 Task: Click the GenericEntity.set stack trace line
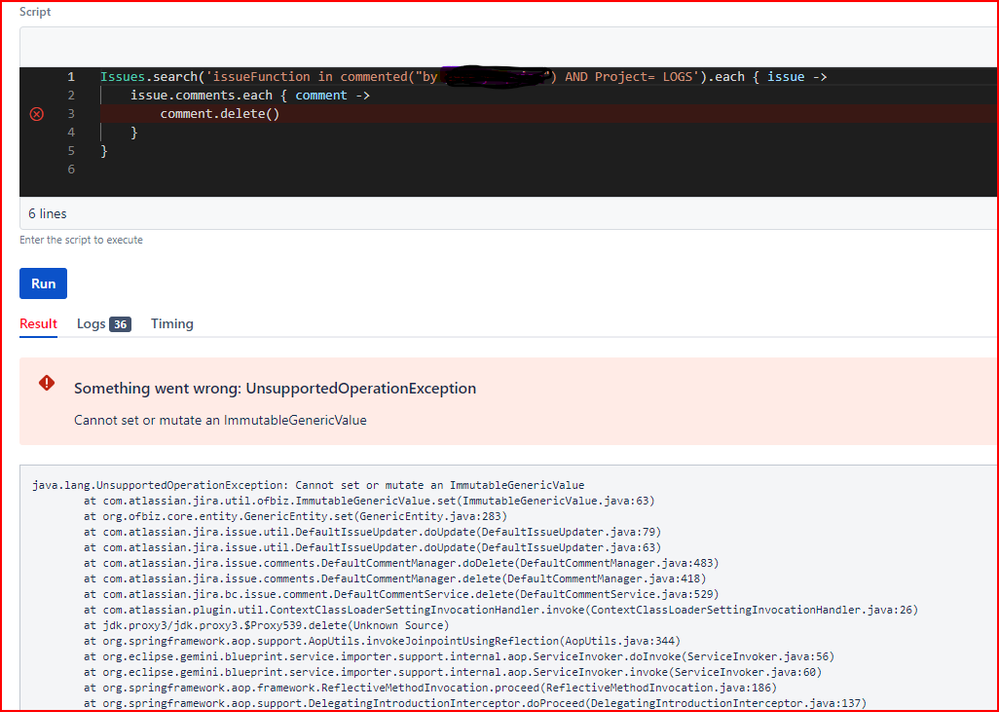tap(295, 516)
